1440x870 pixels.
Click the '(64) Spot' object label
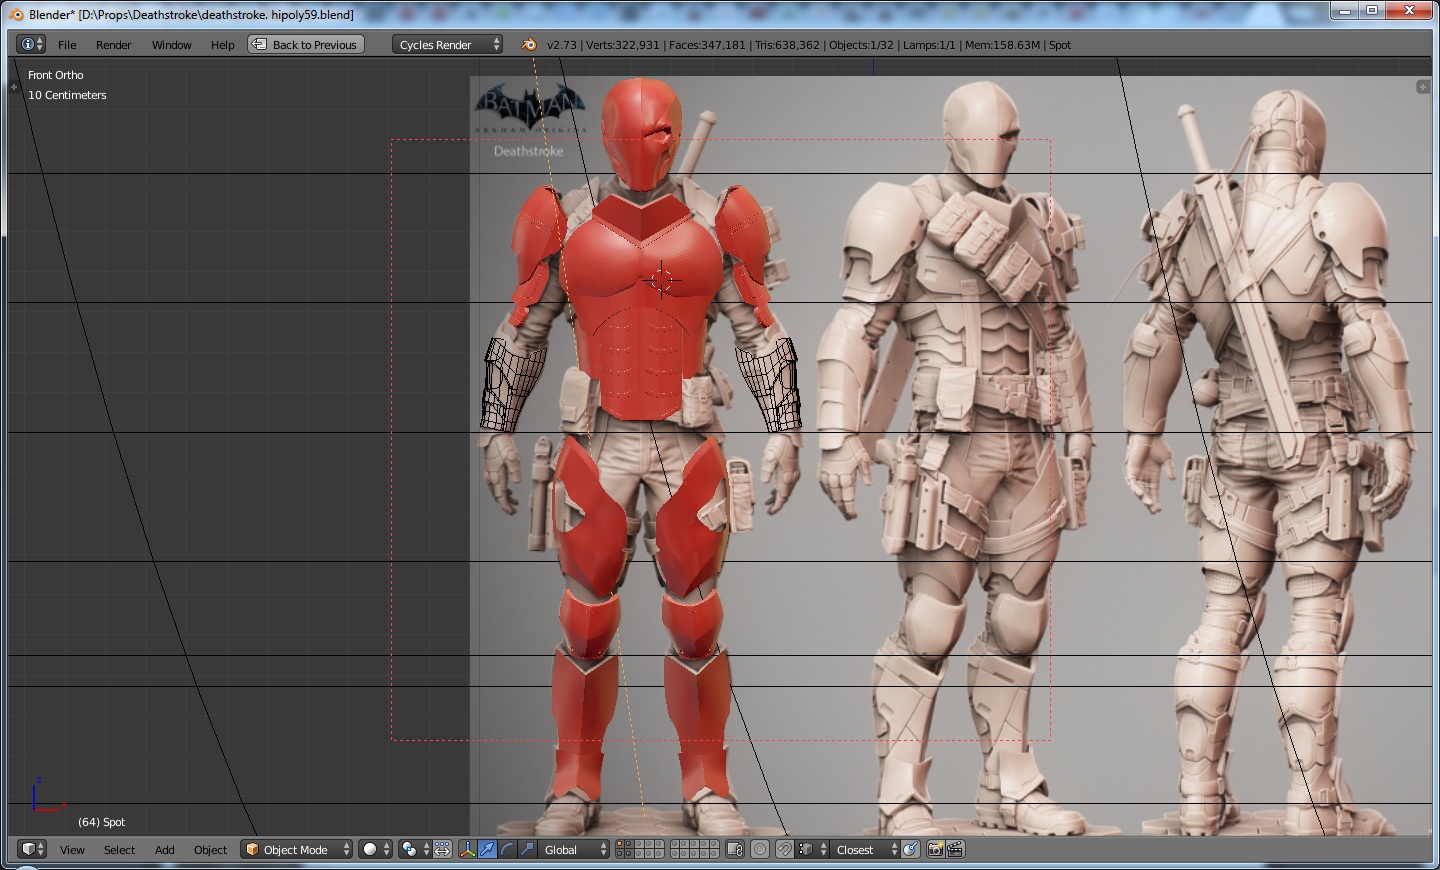click(x=102, y=822)
